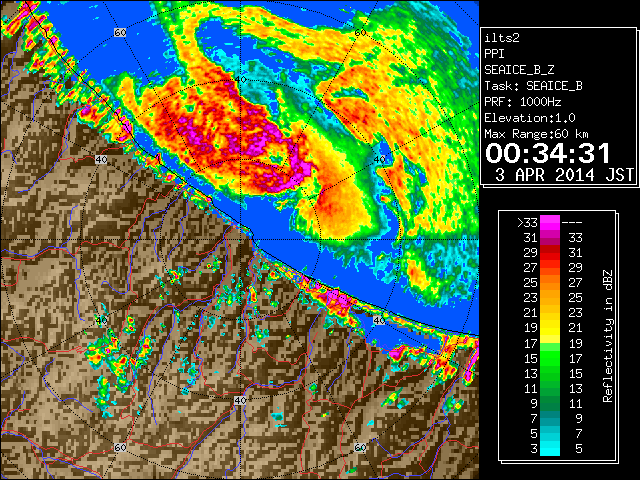Click the vertical "Reflectivity in dBZ" legend title
The height and width of the screenshot is (480, 640).
607,336
